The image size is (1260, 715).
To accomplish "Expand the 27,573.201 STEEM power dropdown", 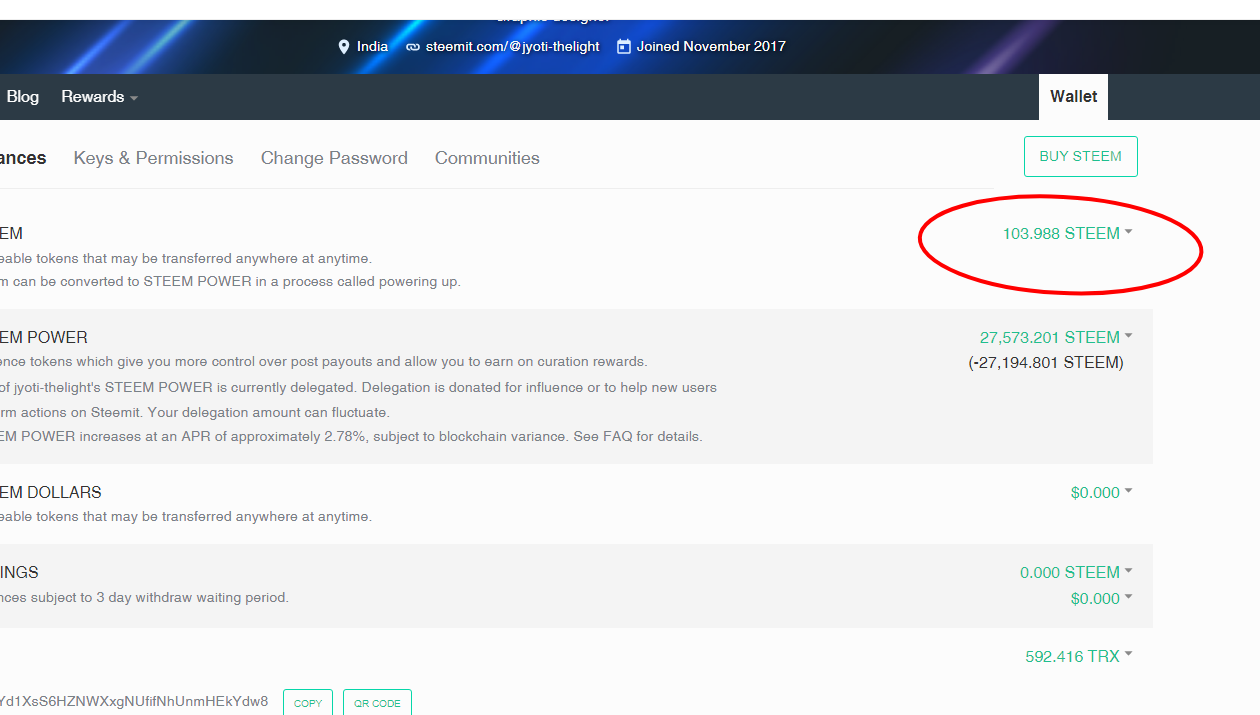I will [x=1056, y=337].
